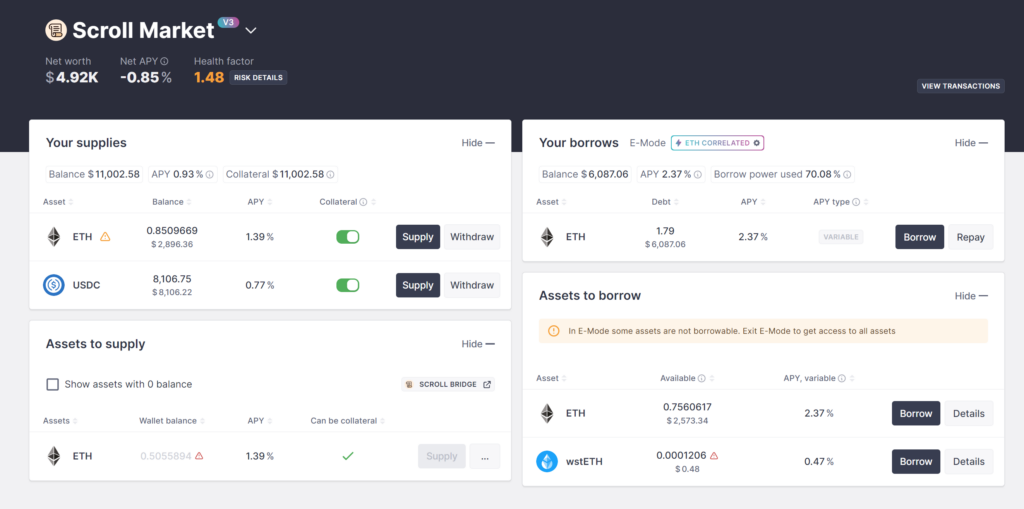Screen dimensions: 1024x509
Task: Check Show assets with 0 balance
Action: [x=53, y=384]
